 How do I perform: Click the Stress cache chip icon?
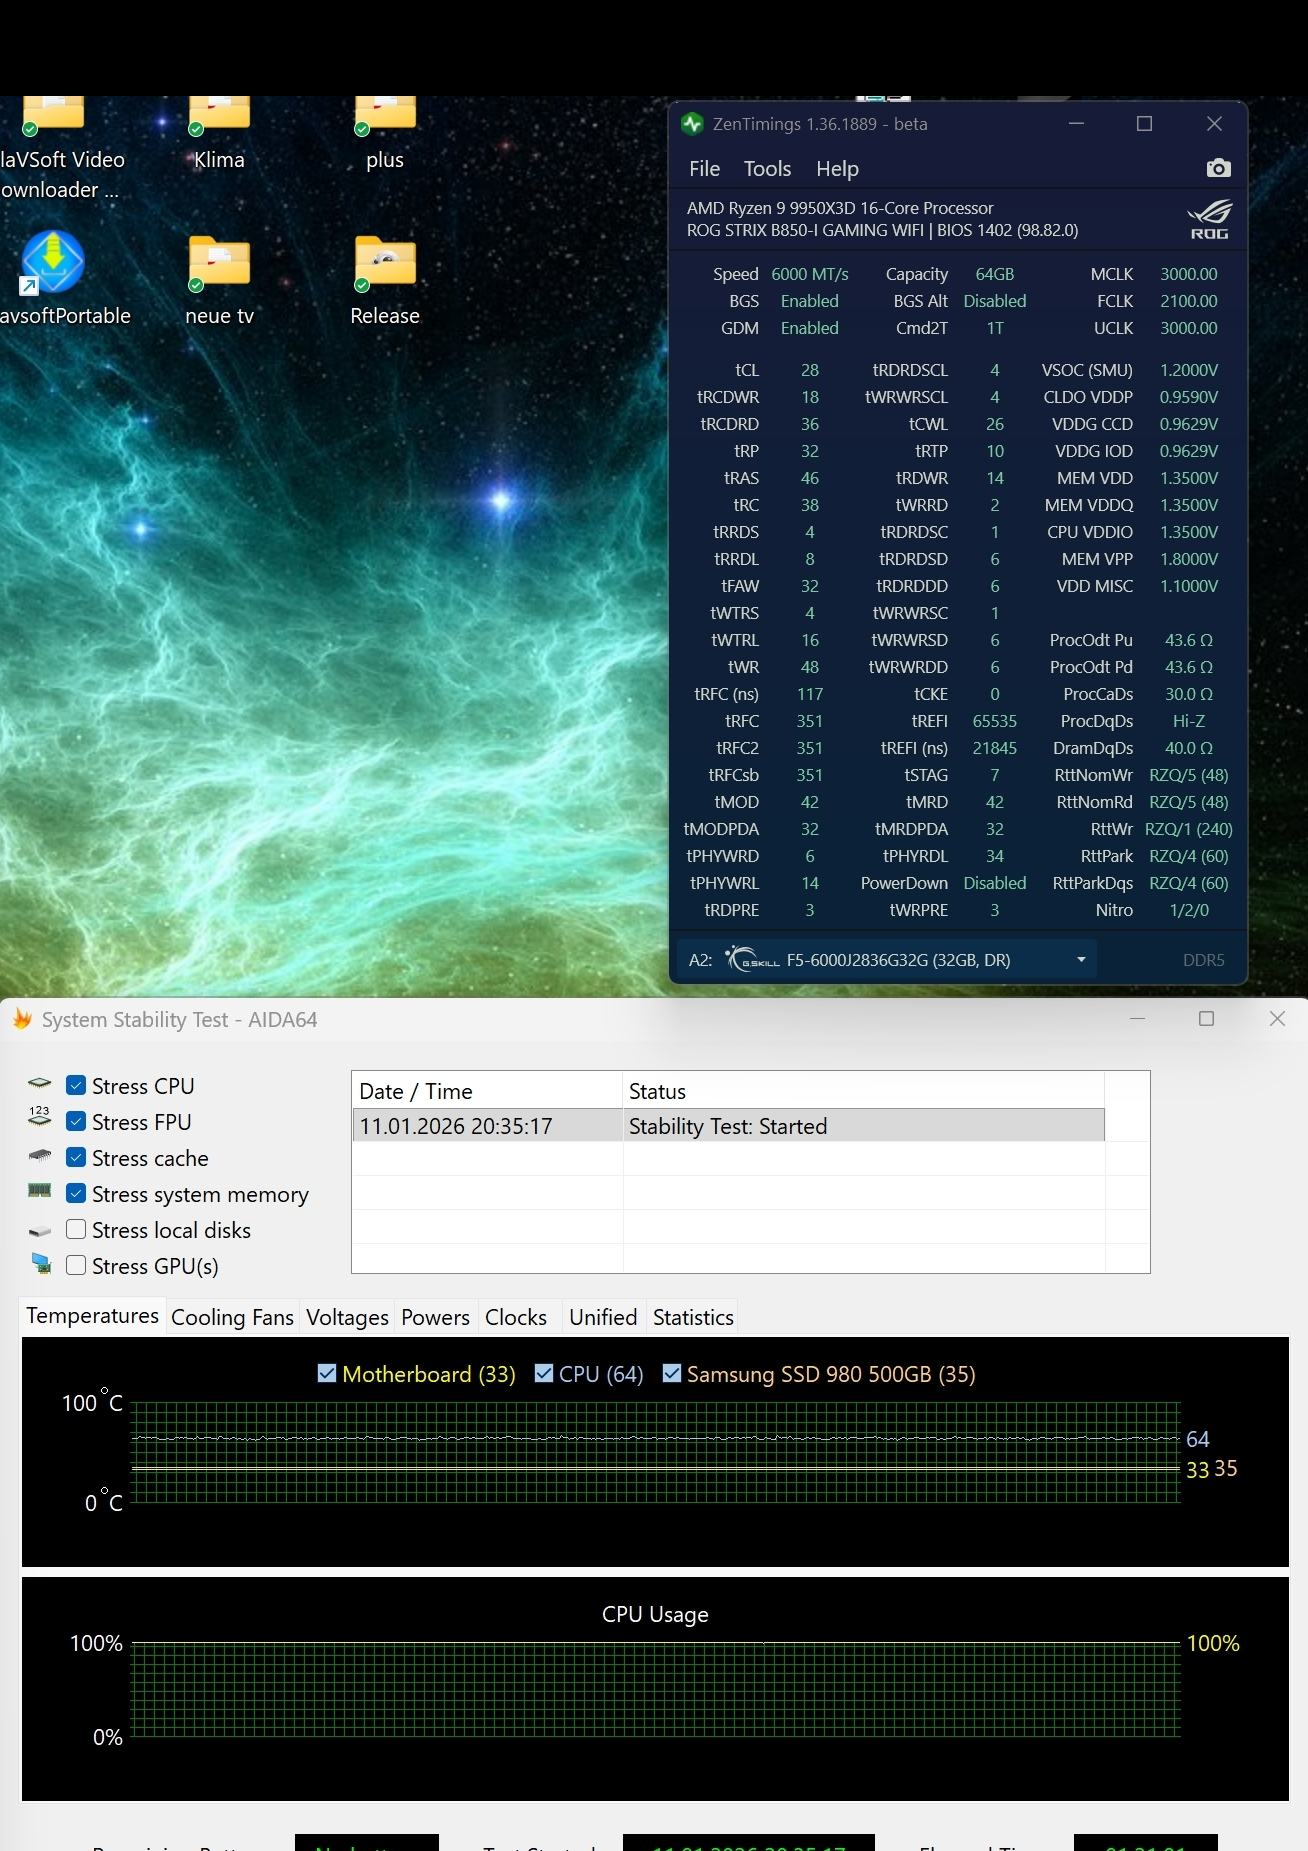coord(40,1156)
